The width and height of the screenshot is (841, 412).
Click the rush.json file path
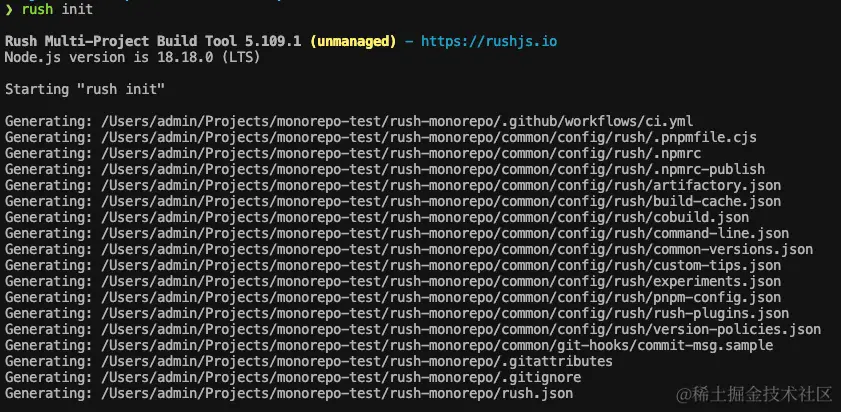coord(337,394)
